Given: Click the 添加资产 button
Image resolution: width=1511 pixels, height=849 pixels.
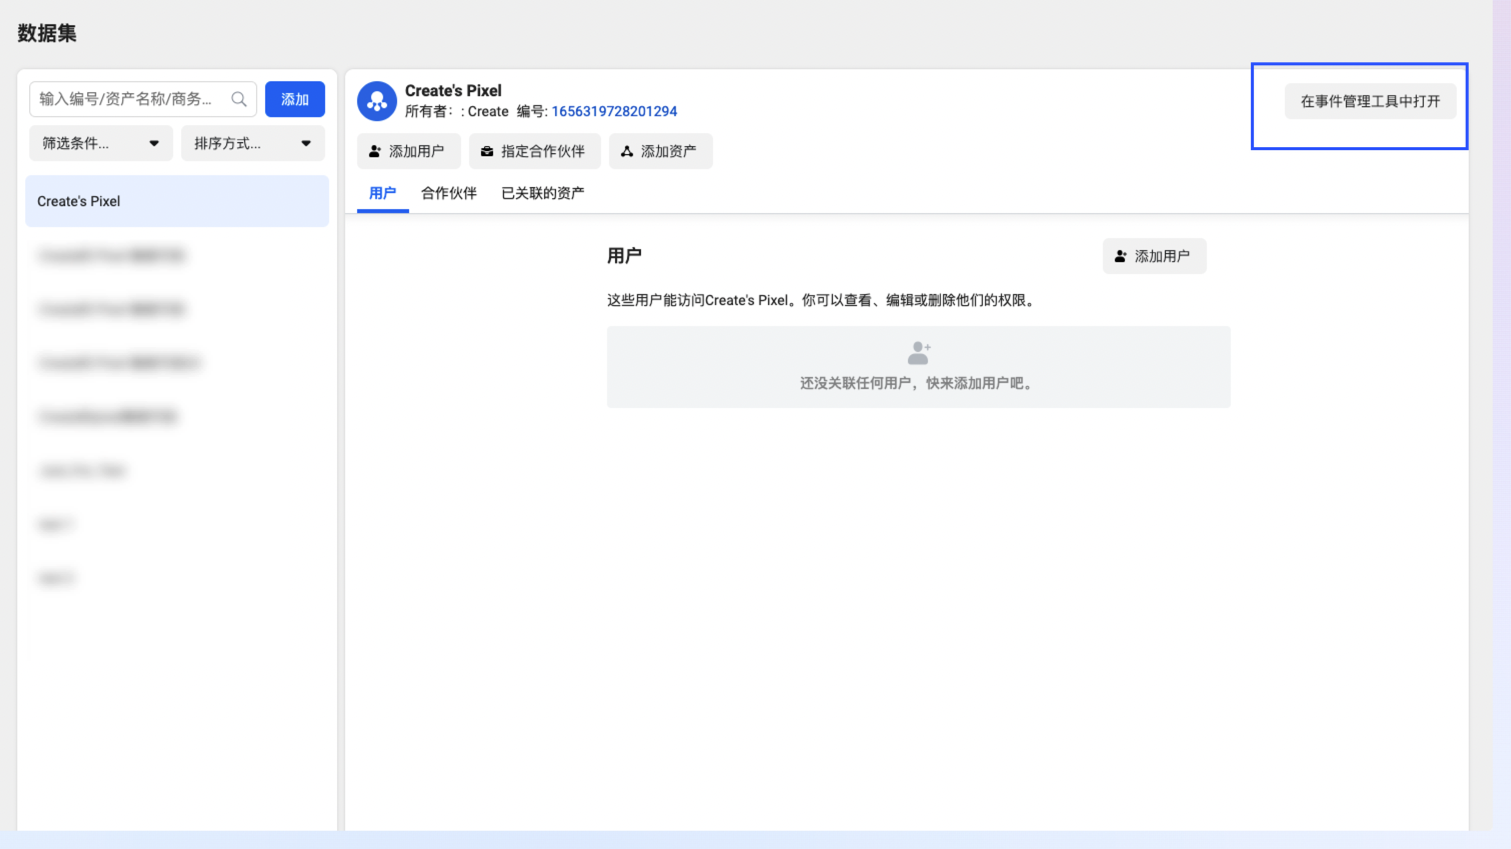Looking at the screenshot, I should coord(661,151).
